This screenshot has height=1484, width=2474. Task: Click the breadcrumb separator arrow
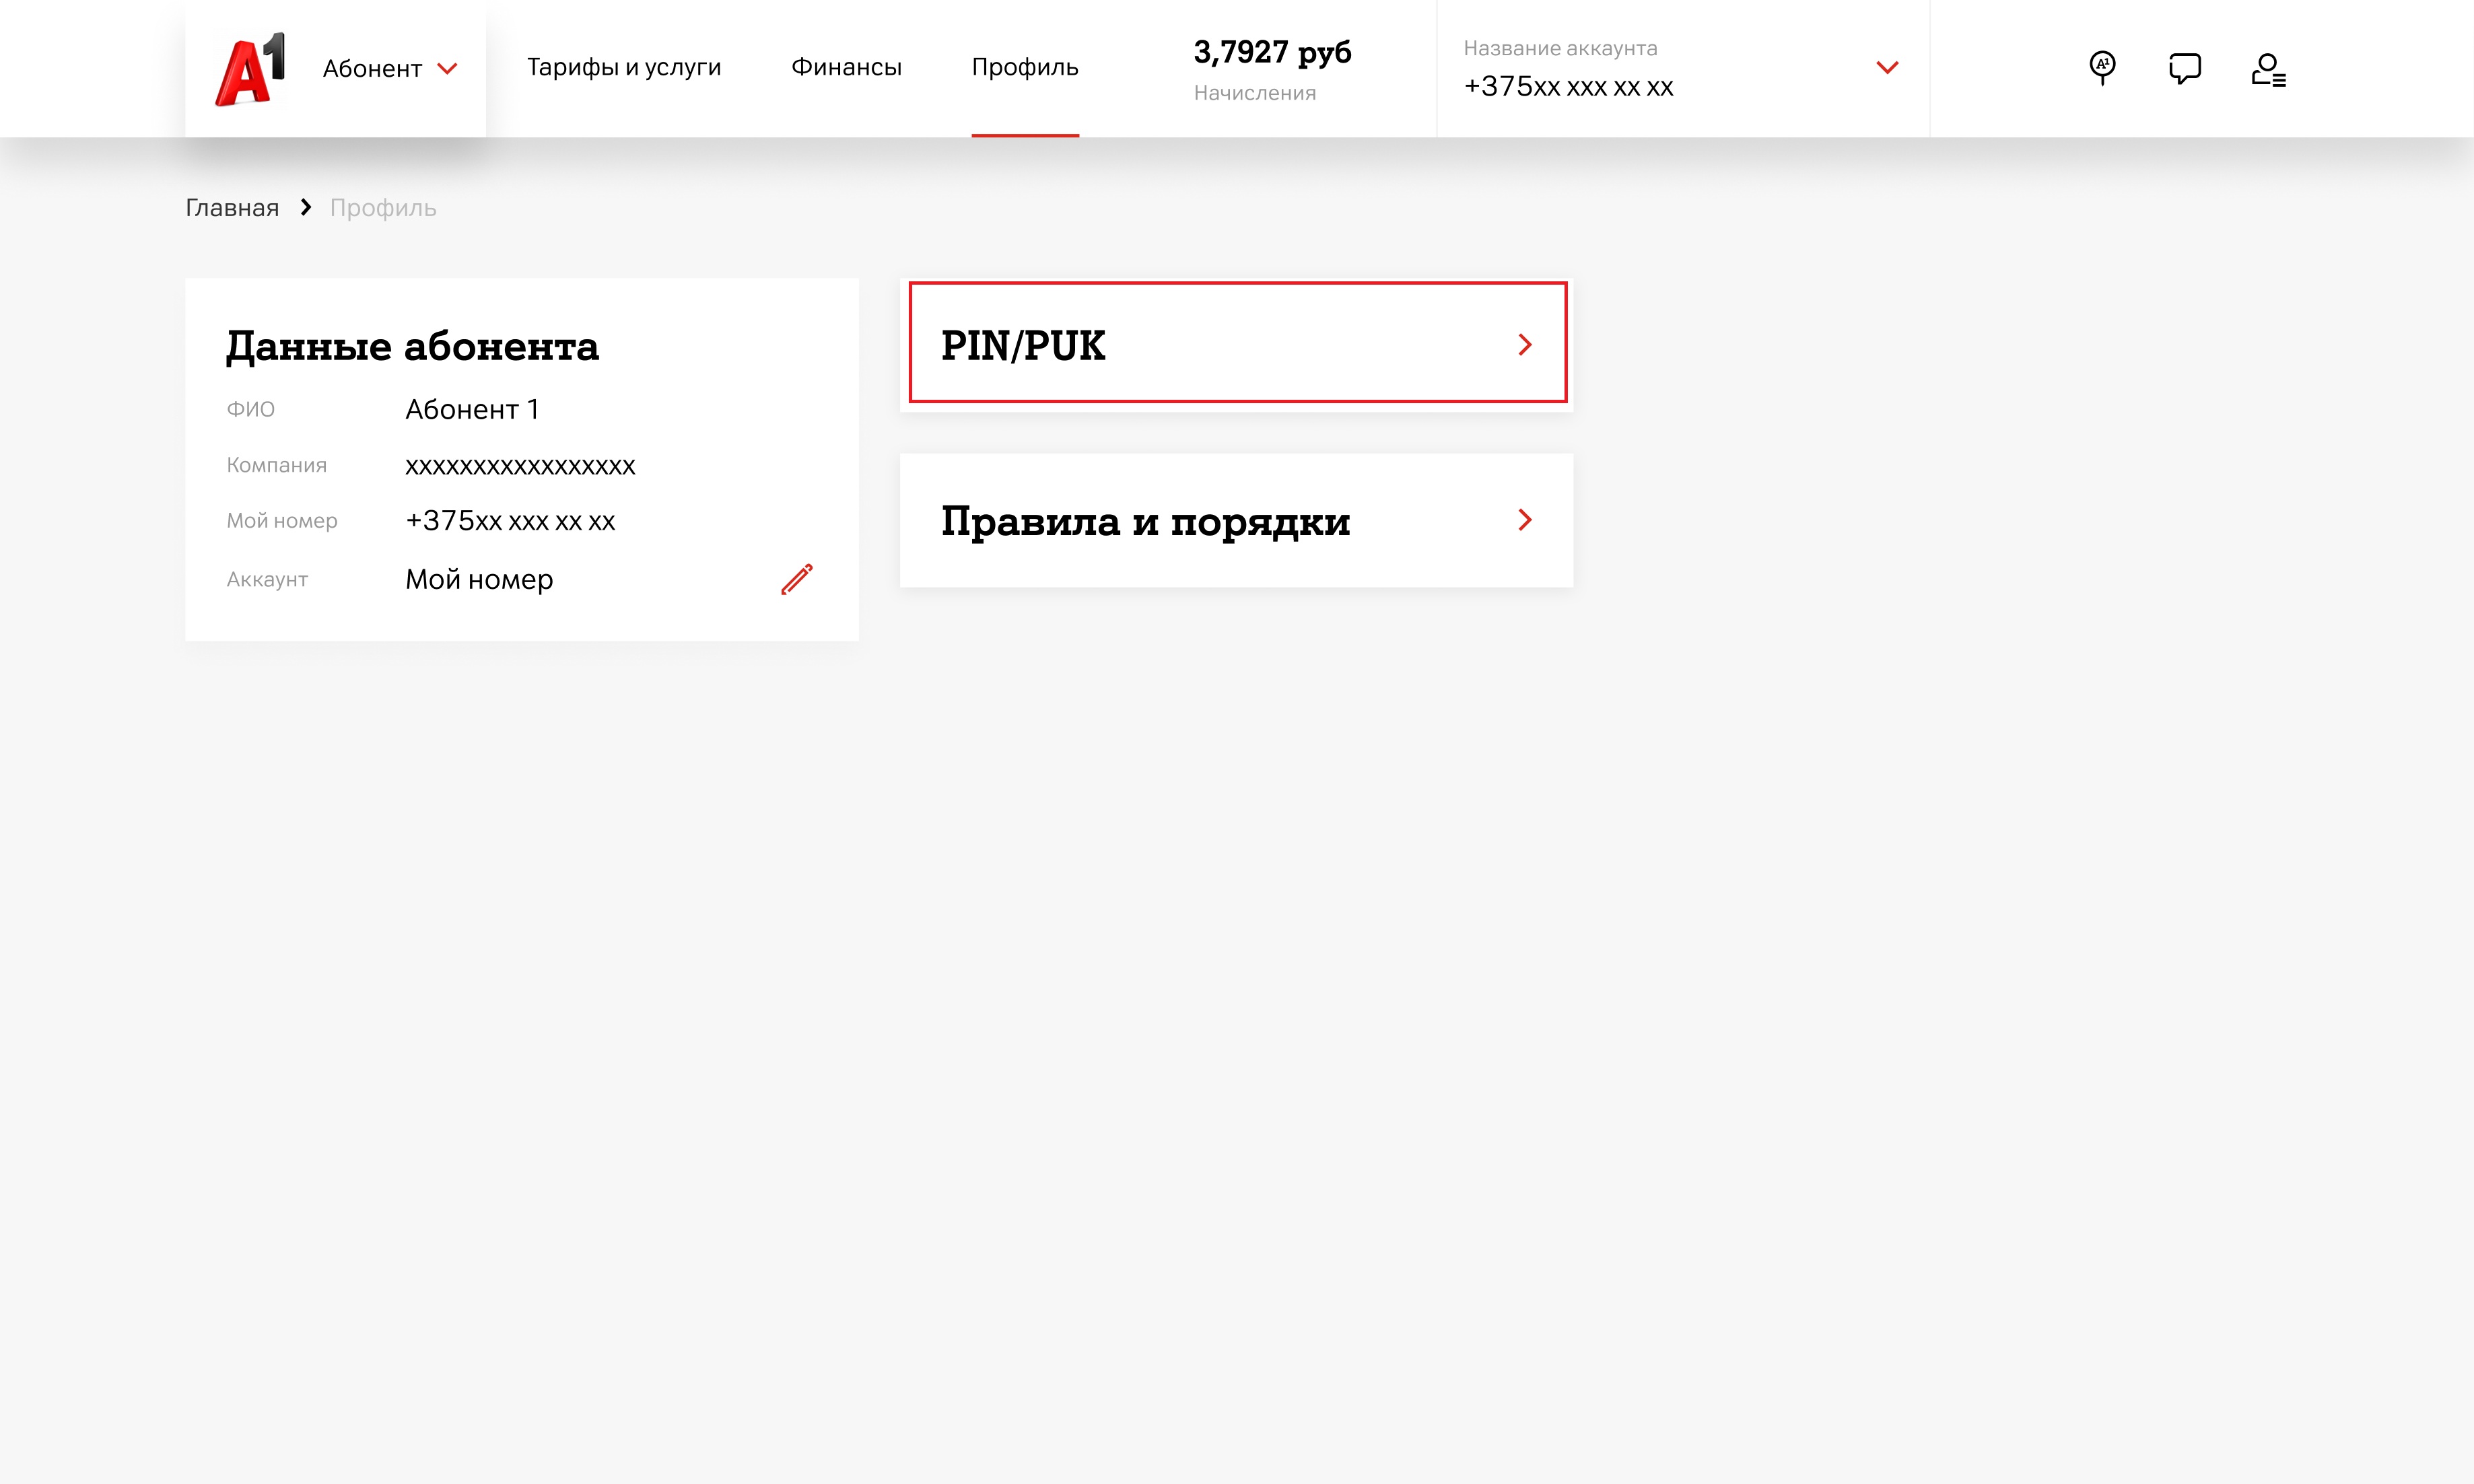pos(306,207)
